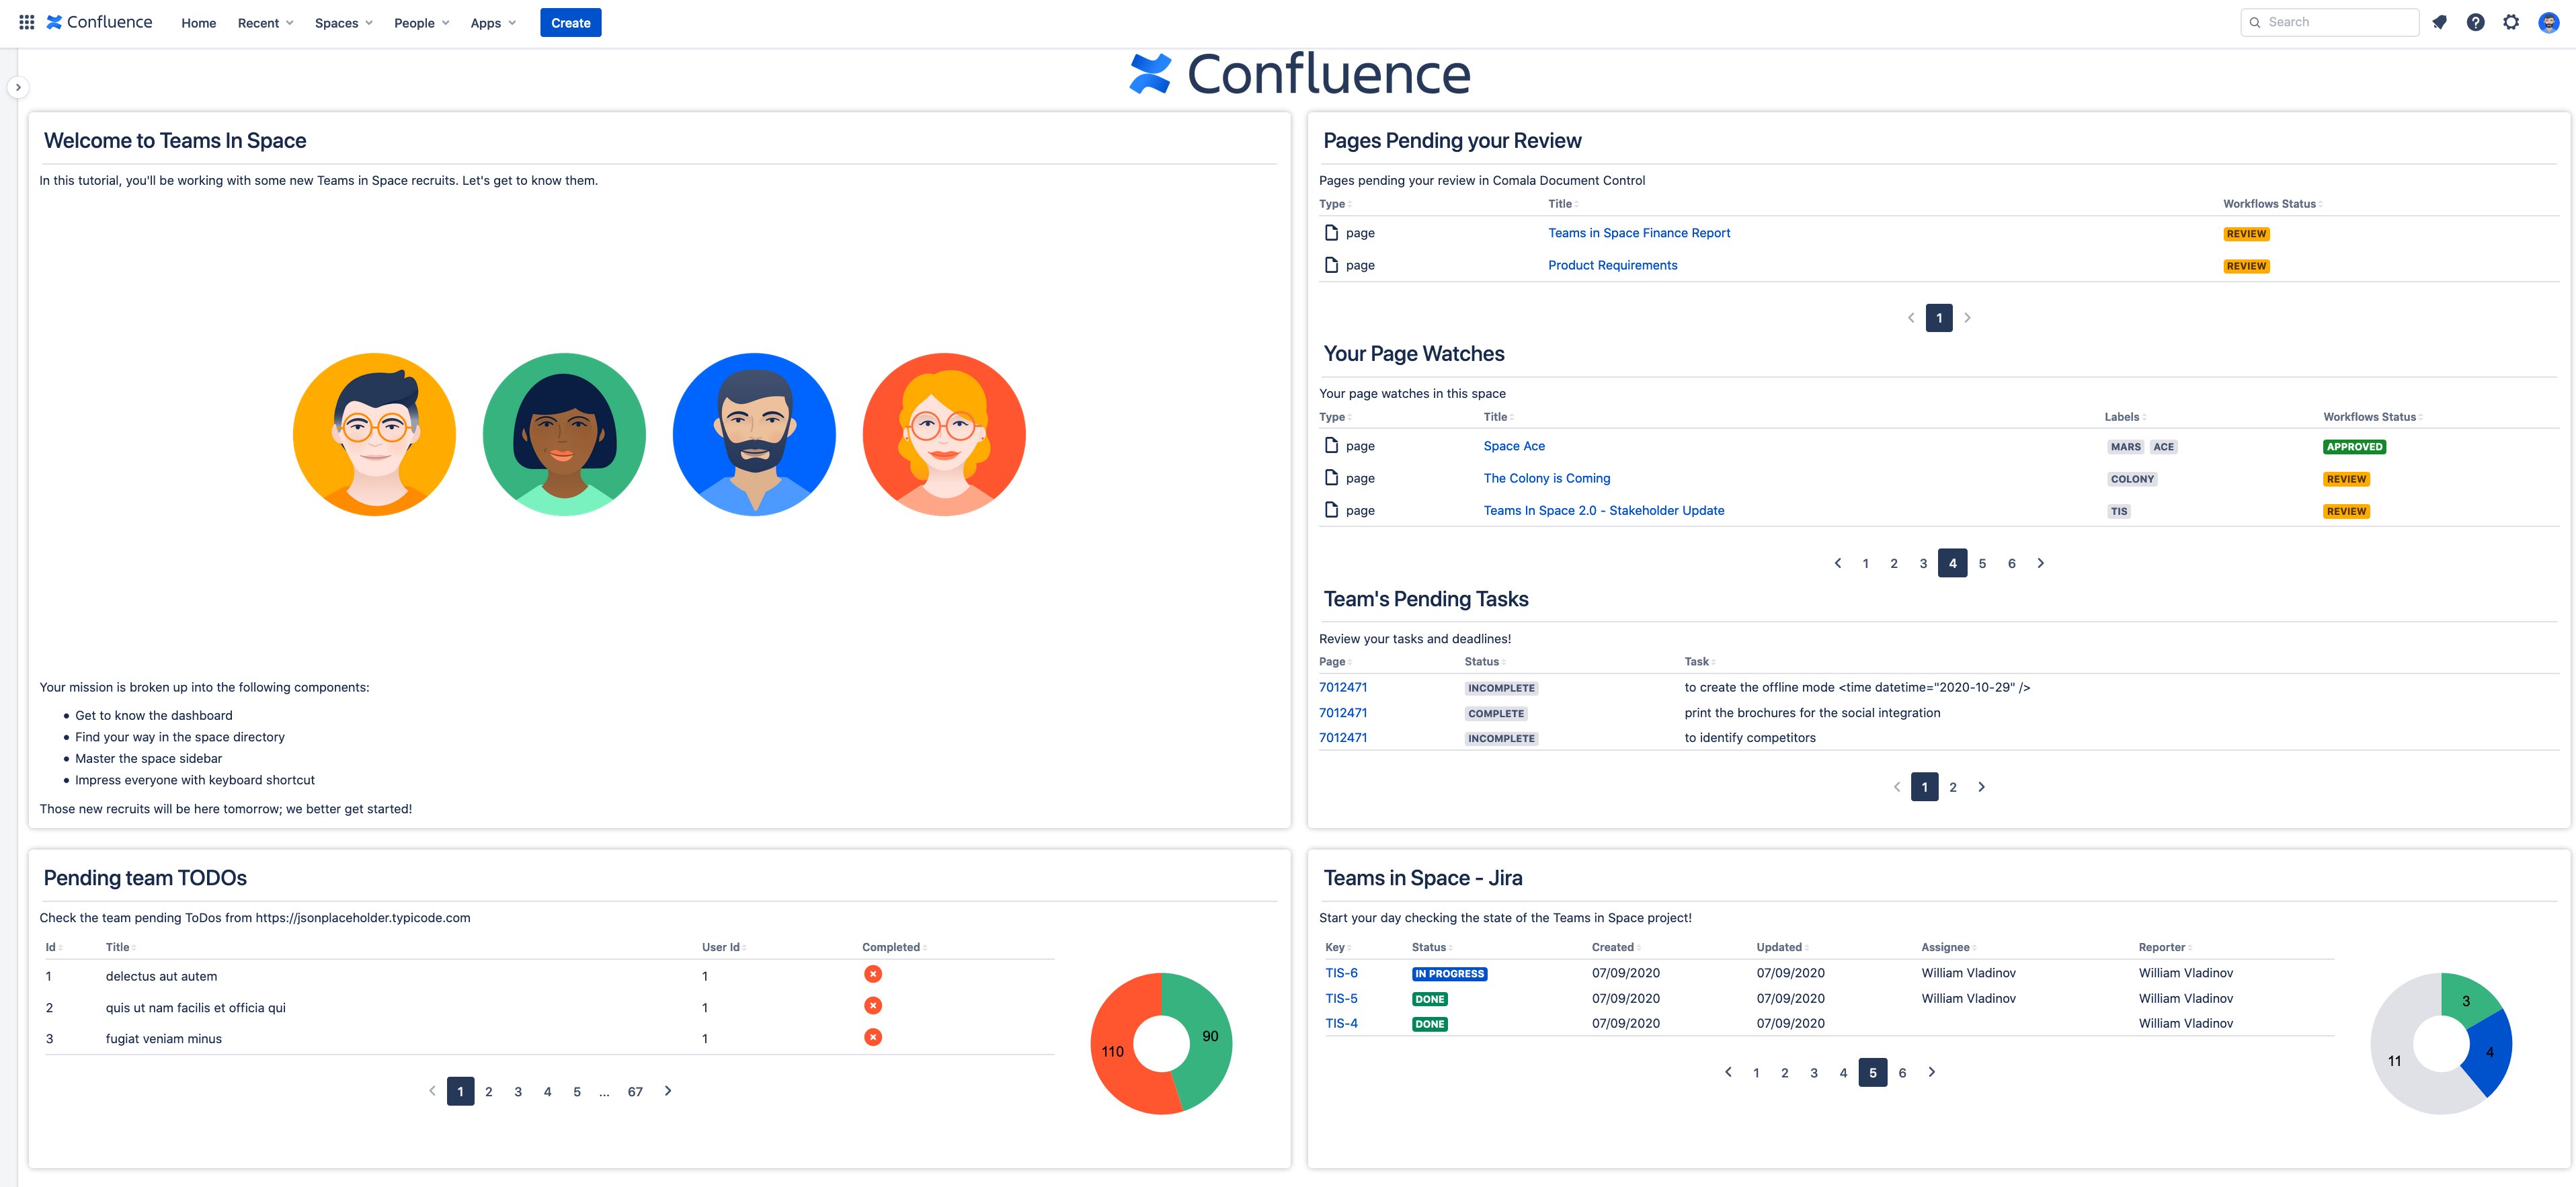Go to Home in navigation
The height and width of the screenshot is (1187, 2576).
click(198, 23)
